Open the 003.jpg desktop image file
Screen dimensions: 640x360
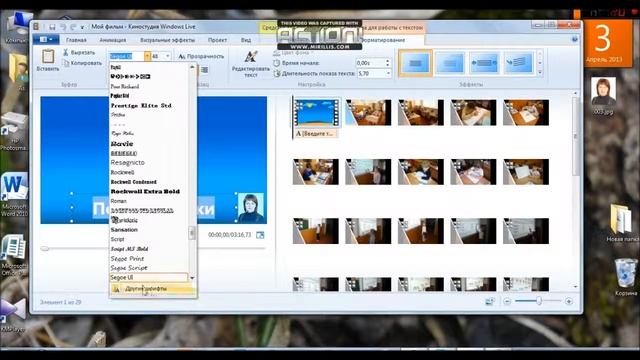pos(603,96)
